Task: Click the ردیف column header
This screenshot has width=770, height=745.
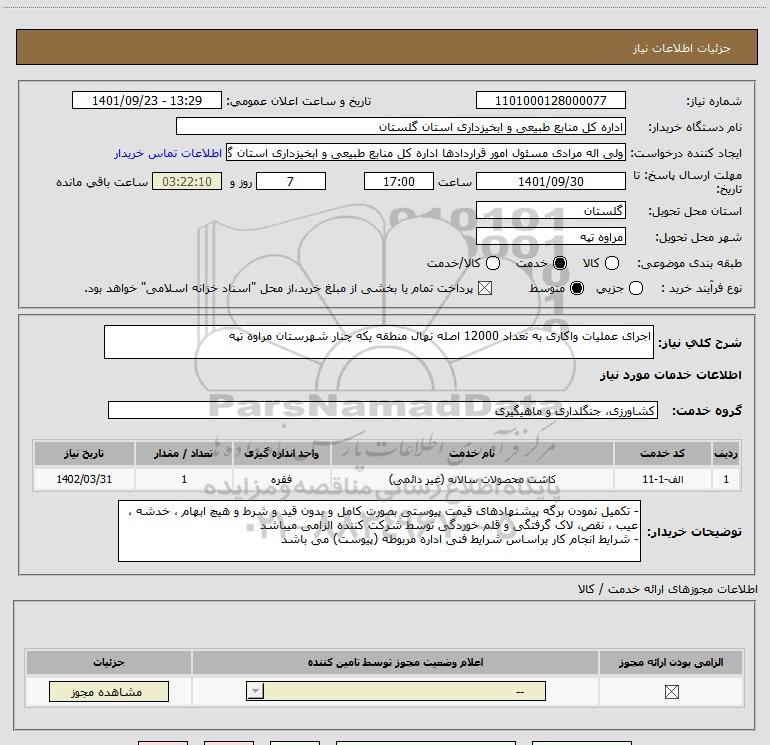Action: [x=726, y=453]
